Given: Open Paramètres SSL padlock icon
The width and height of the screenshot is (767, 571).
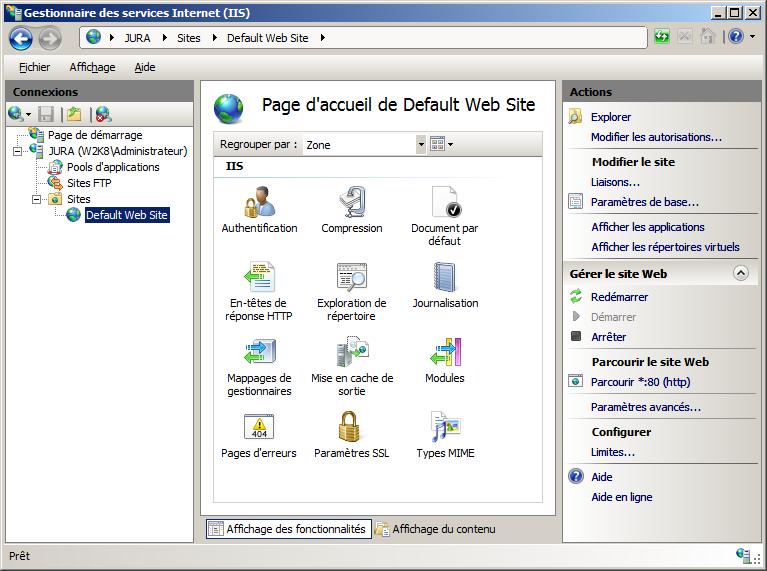Looking at the screenshot, I should click(351, 428).
